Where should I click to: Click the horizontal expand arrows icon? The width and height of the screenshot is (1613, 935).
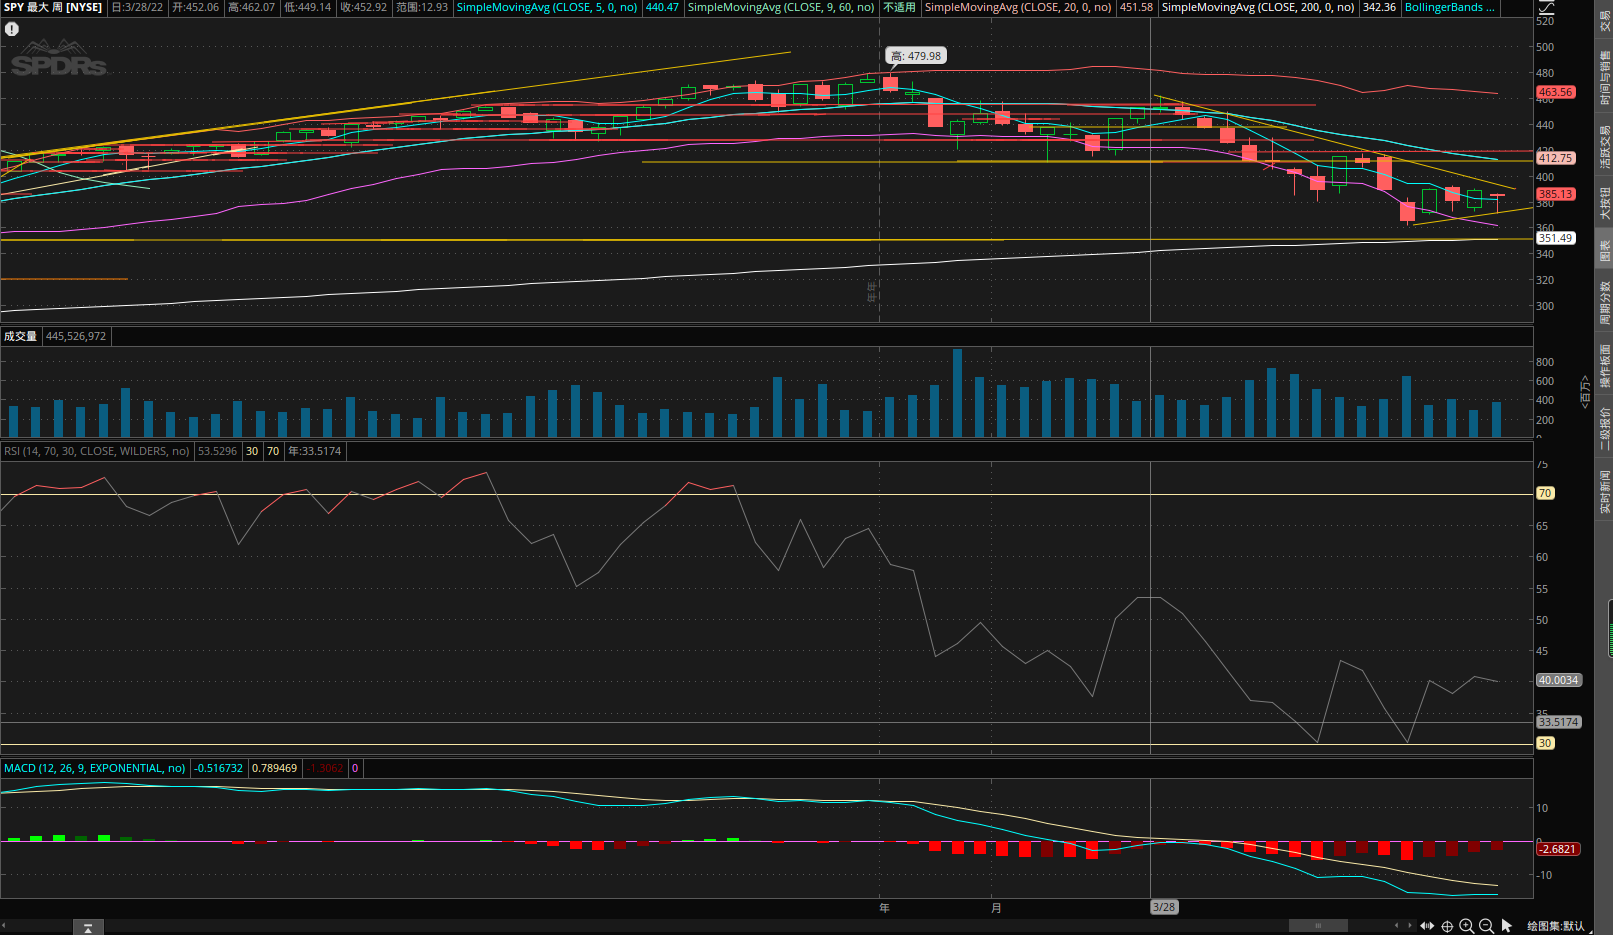coord(1427,926)
